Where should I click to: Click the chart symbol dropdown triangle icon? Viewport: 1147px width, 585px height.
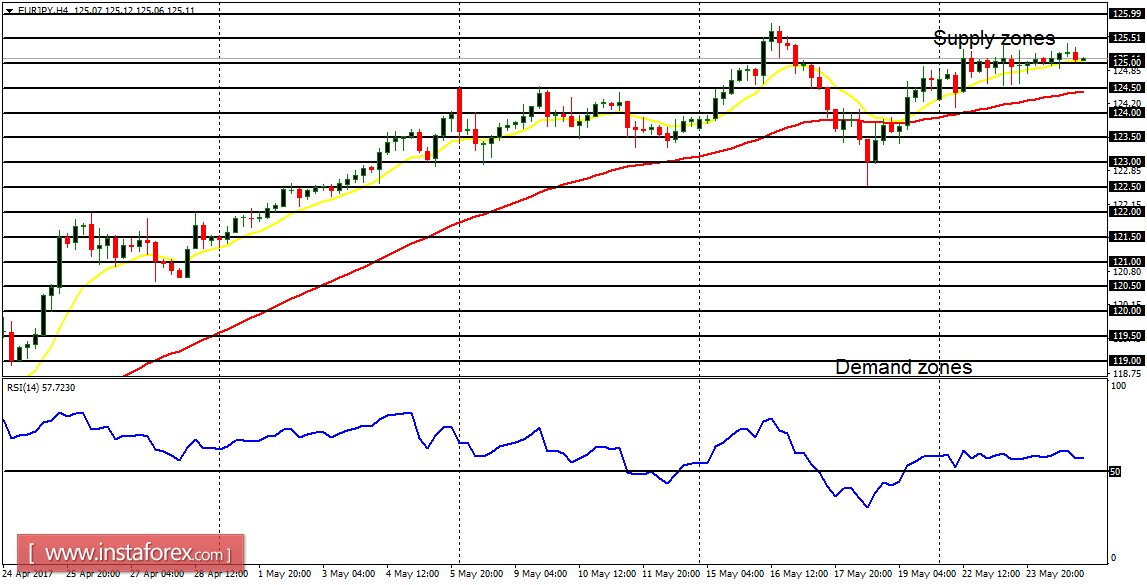coord(9,9)
